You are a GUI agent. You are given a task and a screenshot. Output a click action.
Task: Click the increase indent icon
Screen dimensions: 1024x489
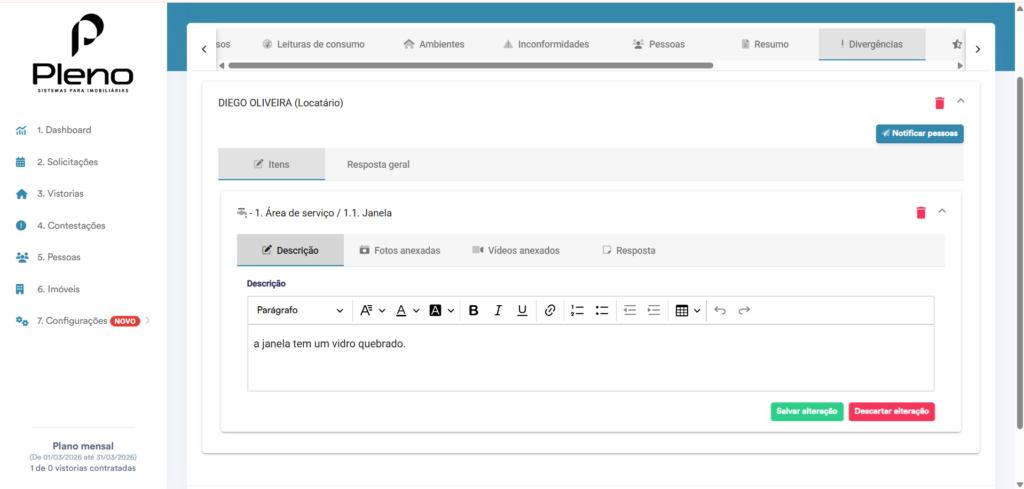(654, 310)
